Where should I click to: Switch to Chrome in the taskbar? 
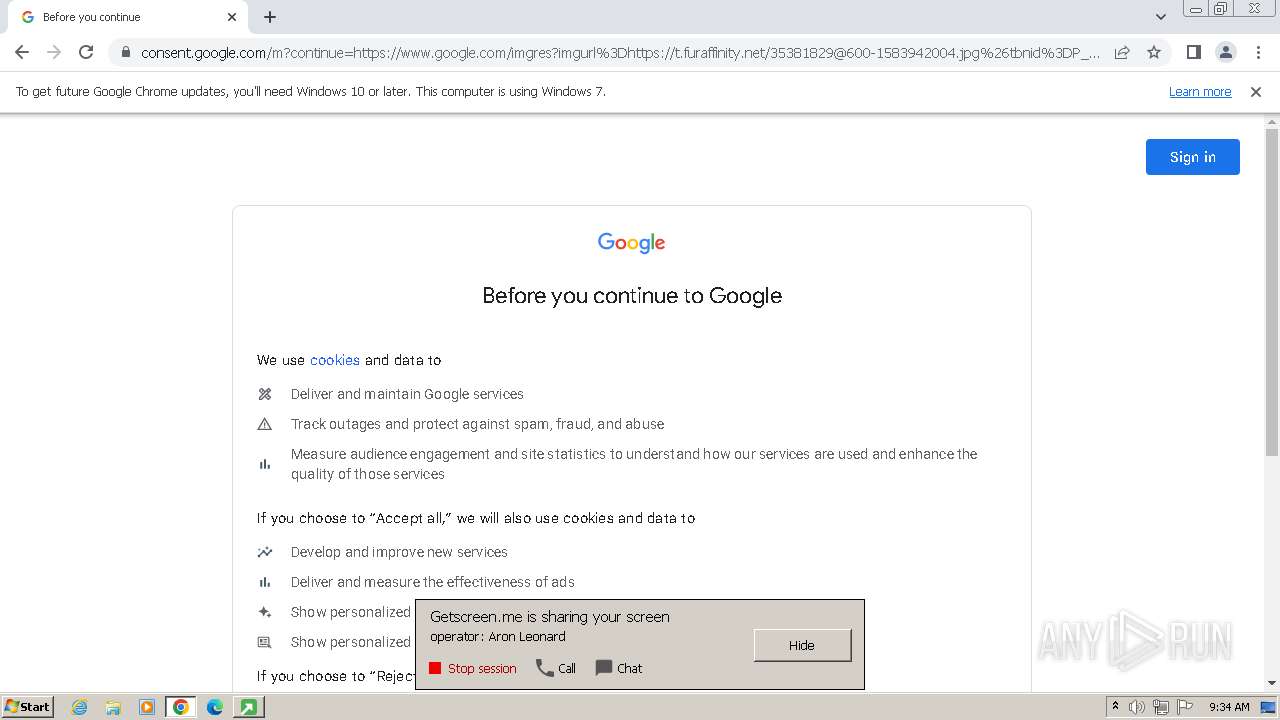point(181,707)
